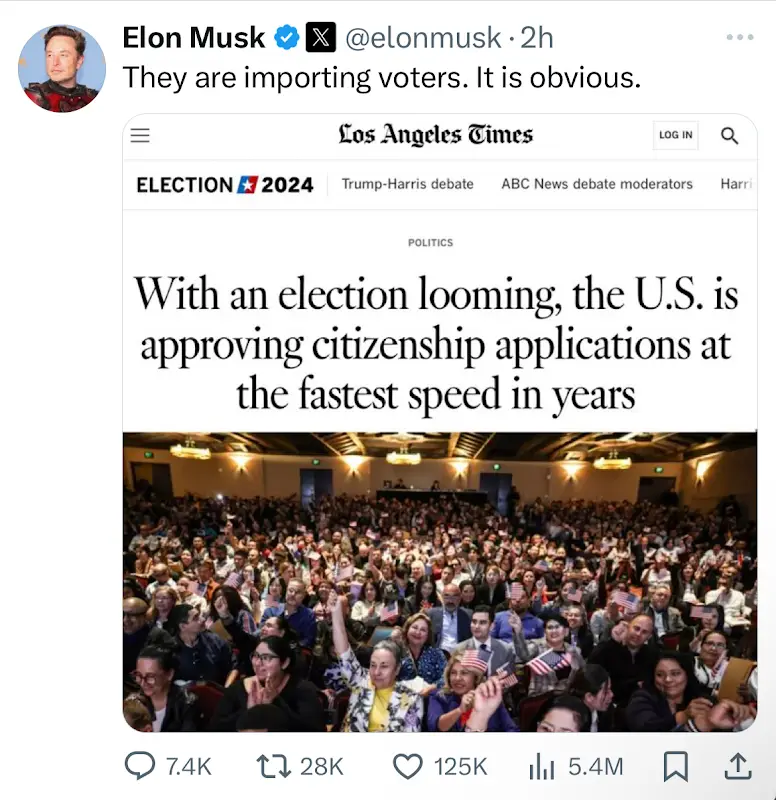Click the X affiliation badge beside the name

point(320,38)
